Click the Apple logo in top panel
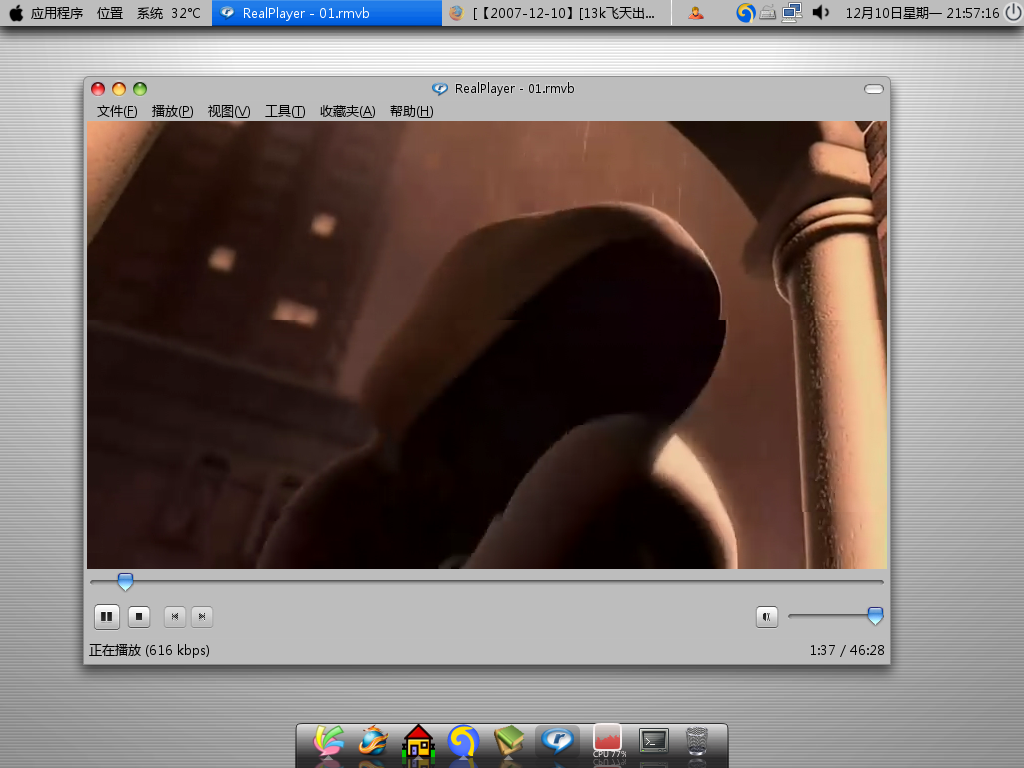1024x768 pixels. (16, 13)
